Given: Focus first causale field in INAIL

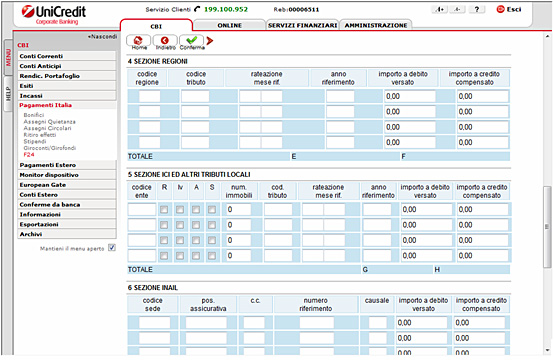Looking at the screenshot, I should 378,323.
